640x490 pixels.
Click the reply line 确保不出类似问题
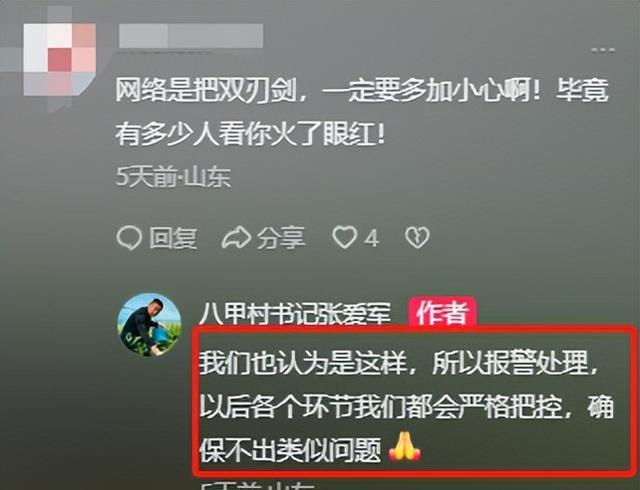point(290,450)
